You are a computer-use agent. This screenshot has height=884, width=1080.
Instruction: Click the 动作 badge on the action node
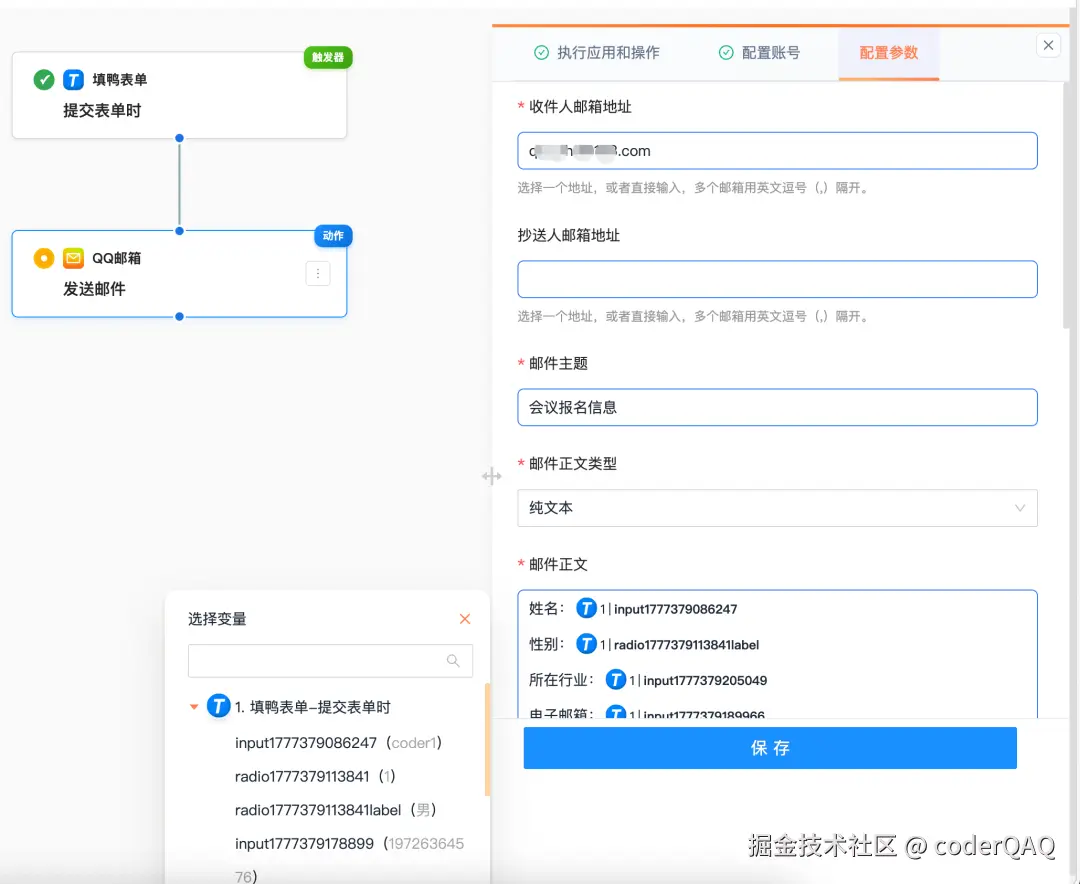333,236
